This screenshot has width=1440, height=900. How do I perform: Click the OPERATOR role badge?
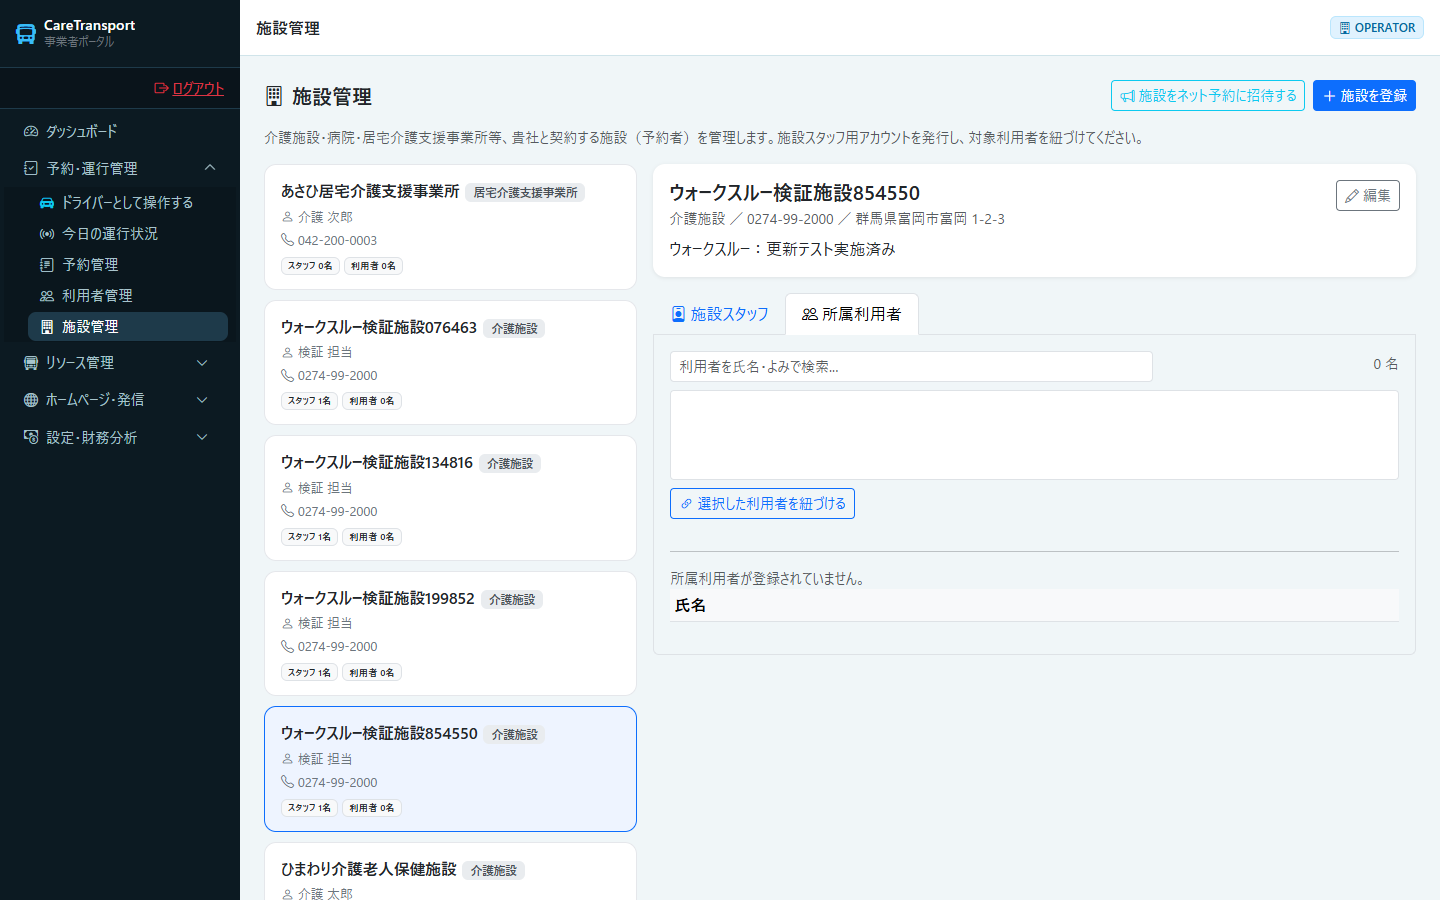pyautogui.click(x=1377, y=28)
